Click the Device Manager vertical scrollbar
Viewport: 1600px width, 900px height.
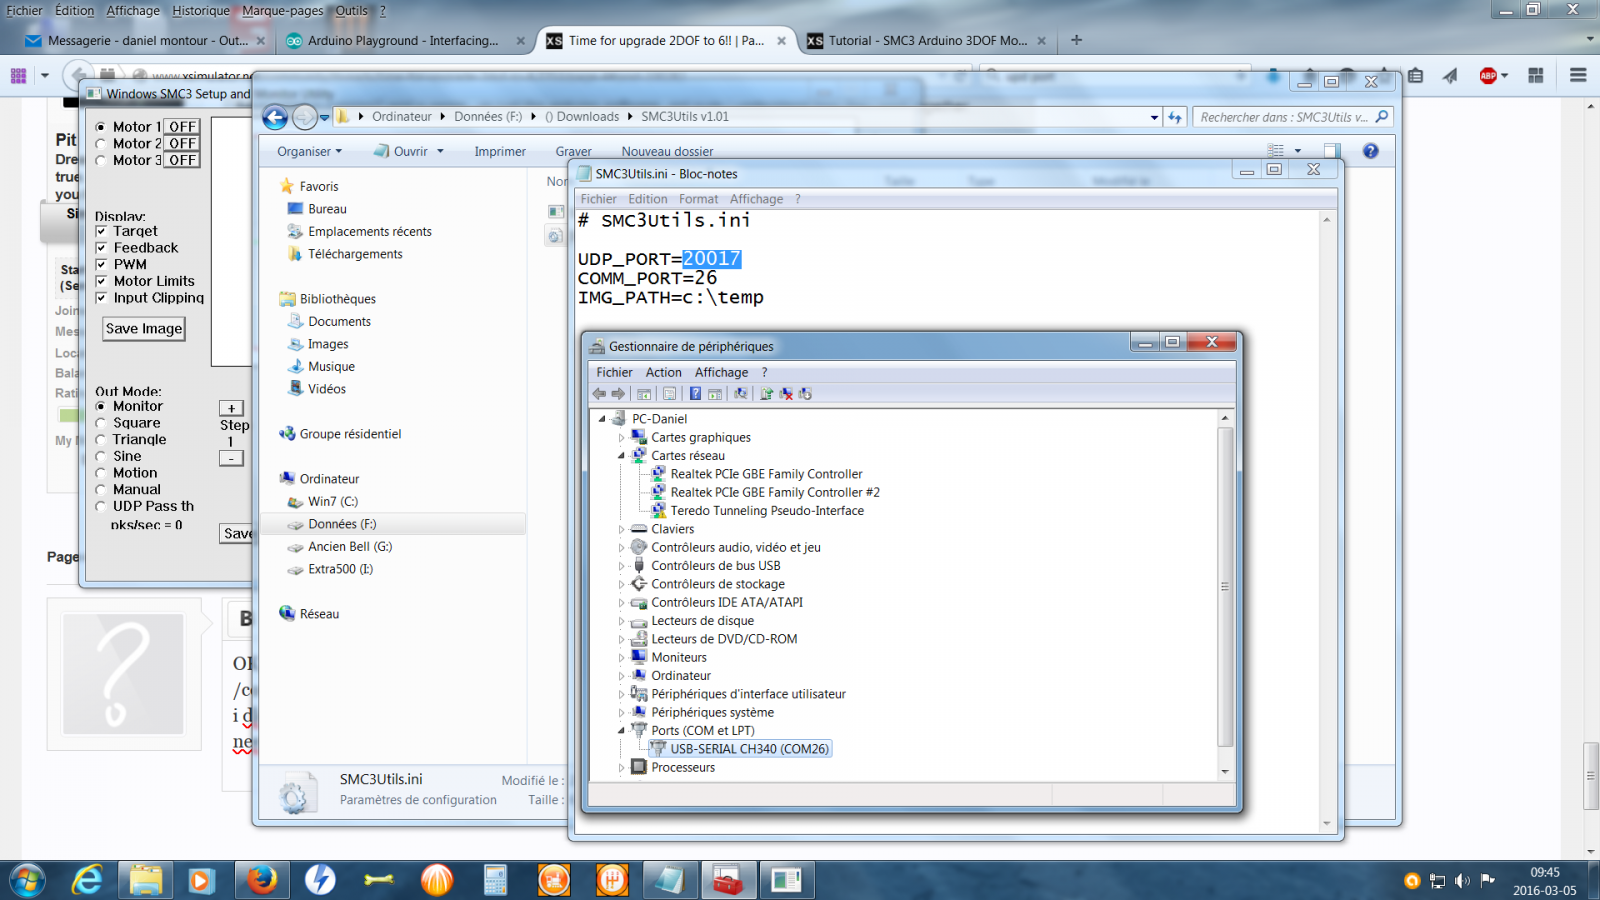coord(1225,586)
